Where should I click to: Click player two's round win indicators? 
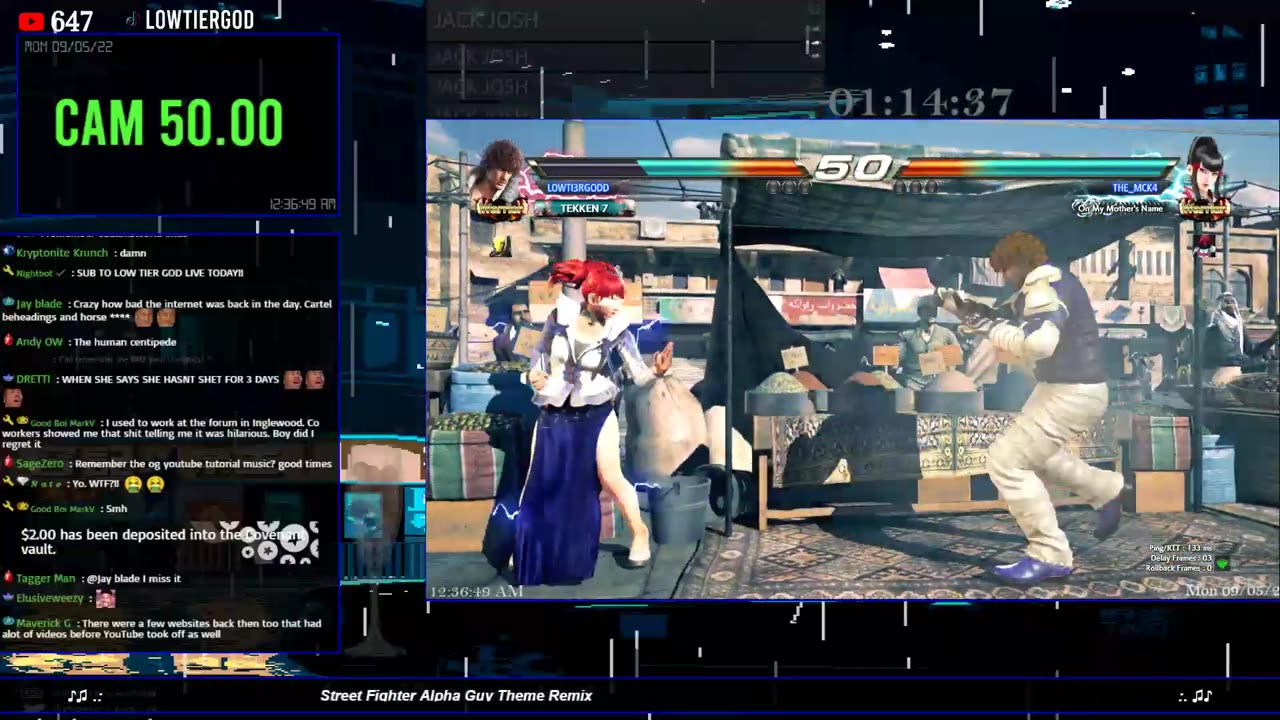coord(915,187)
